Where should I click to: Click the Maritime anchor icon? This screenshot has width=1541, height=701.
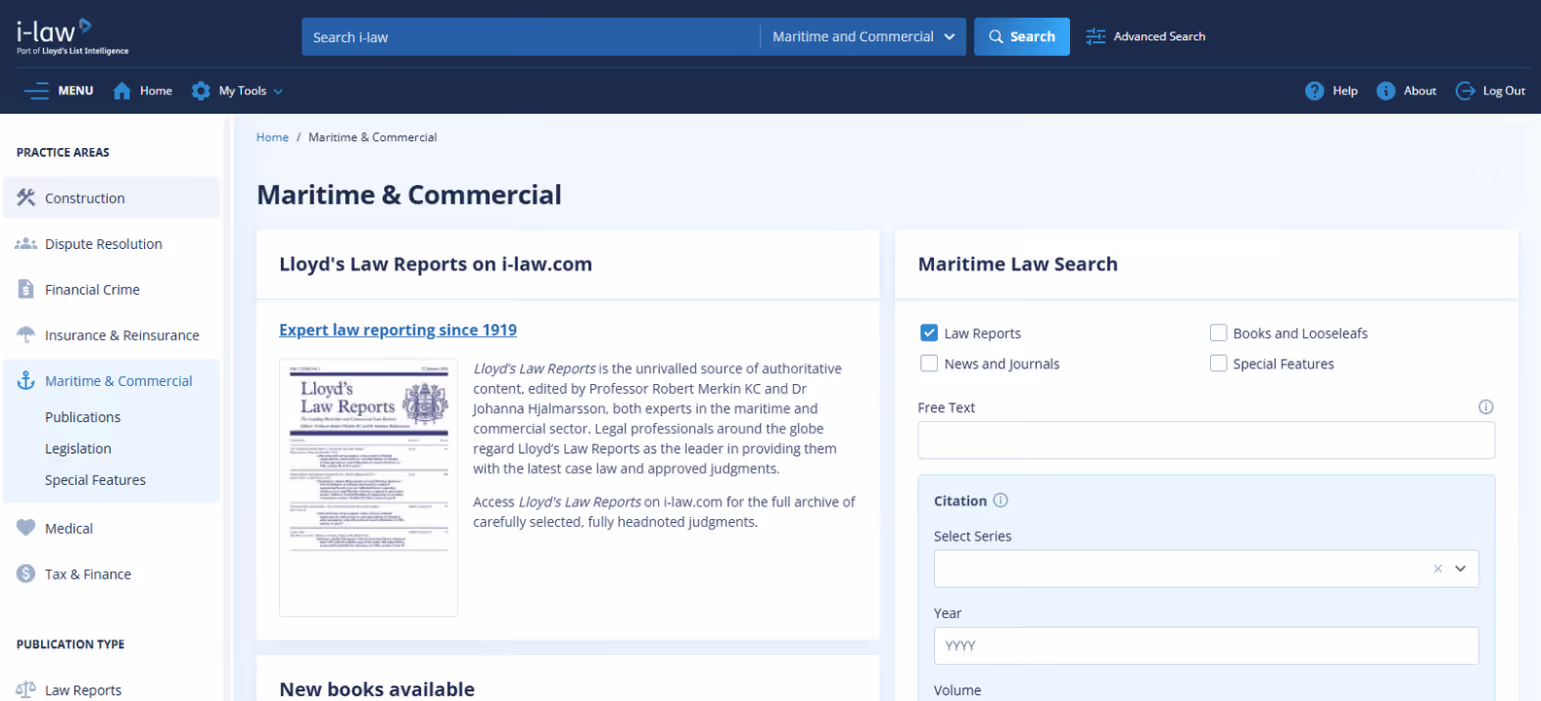(26, 381)
